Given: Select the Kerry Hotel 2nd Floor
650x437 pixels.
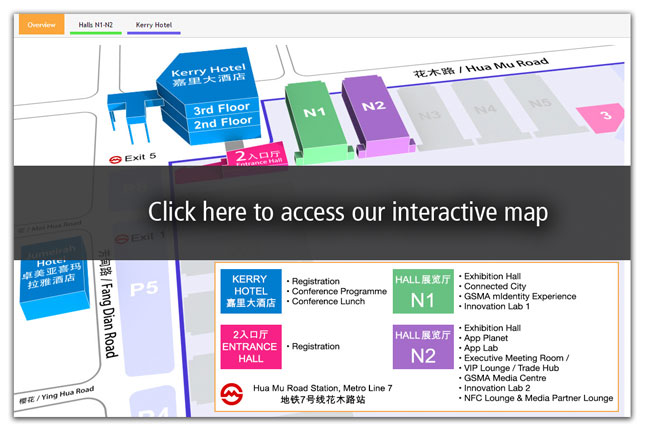Looking at the screenshot, I should 223,123.
